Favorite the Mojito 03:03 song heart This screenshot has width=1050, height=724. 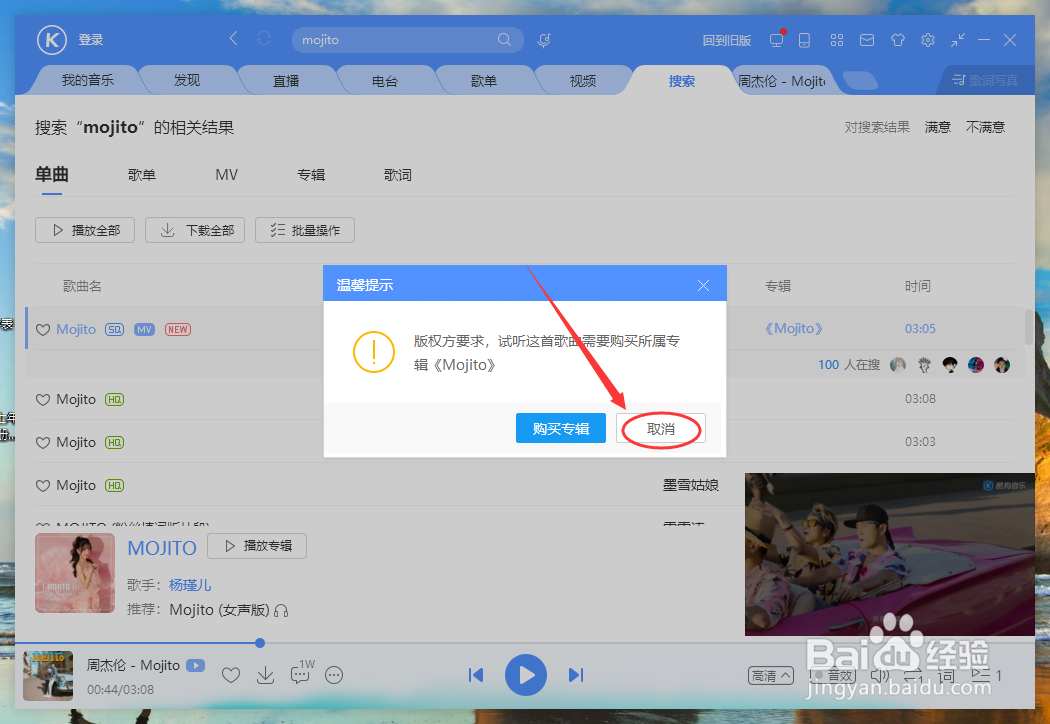43,443
